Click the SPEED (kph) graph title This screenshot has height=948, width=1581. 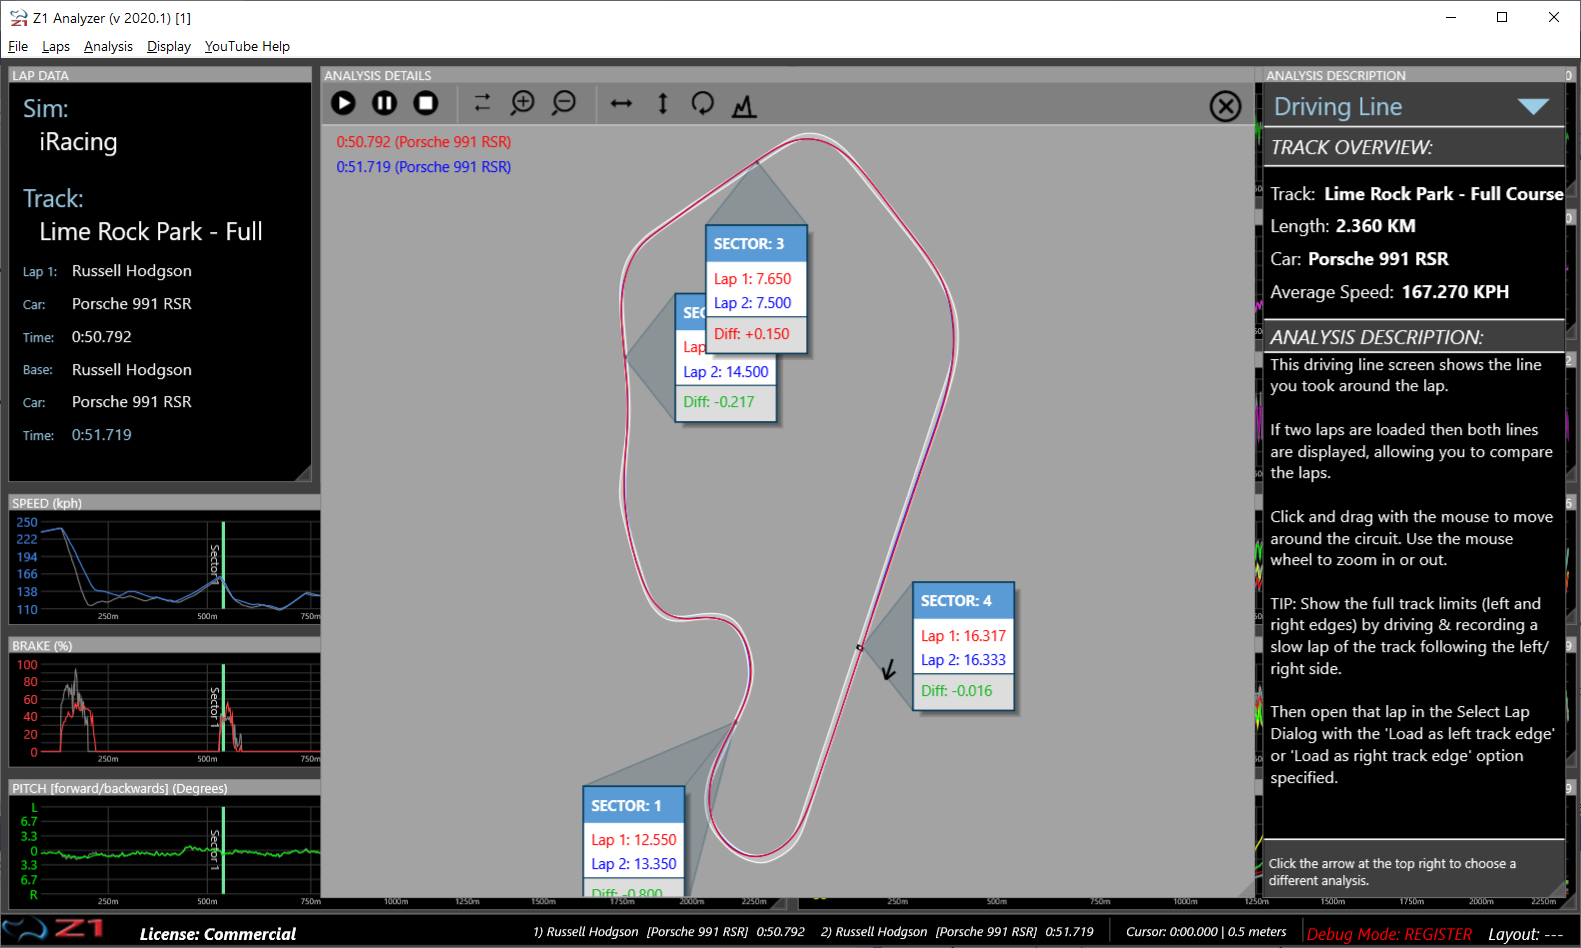[x=47, y=503]
